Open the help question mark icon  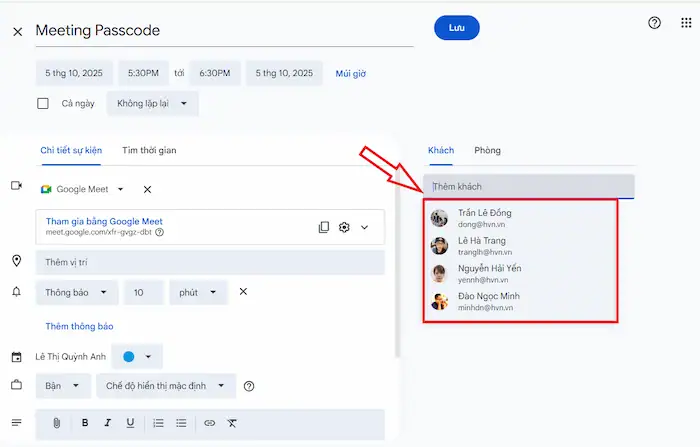(655, 23)
